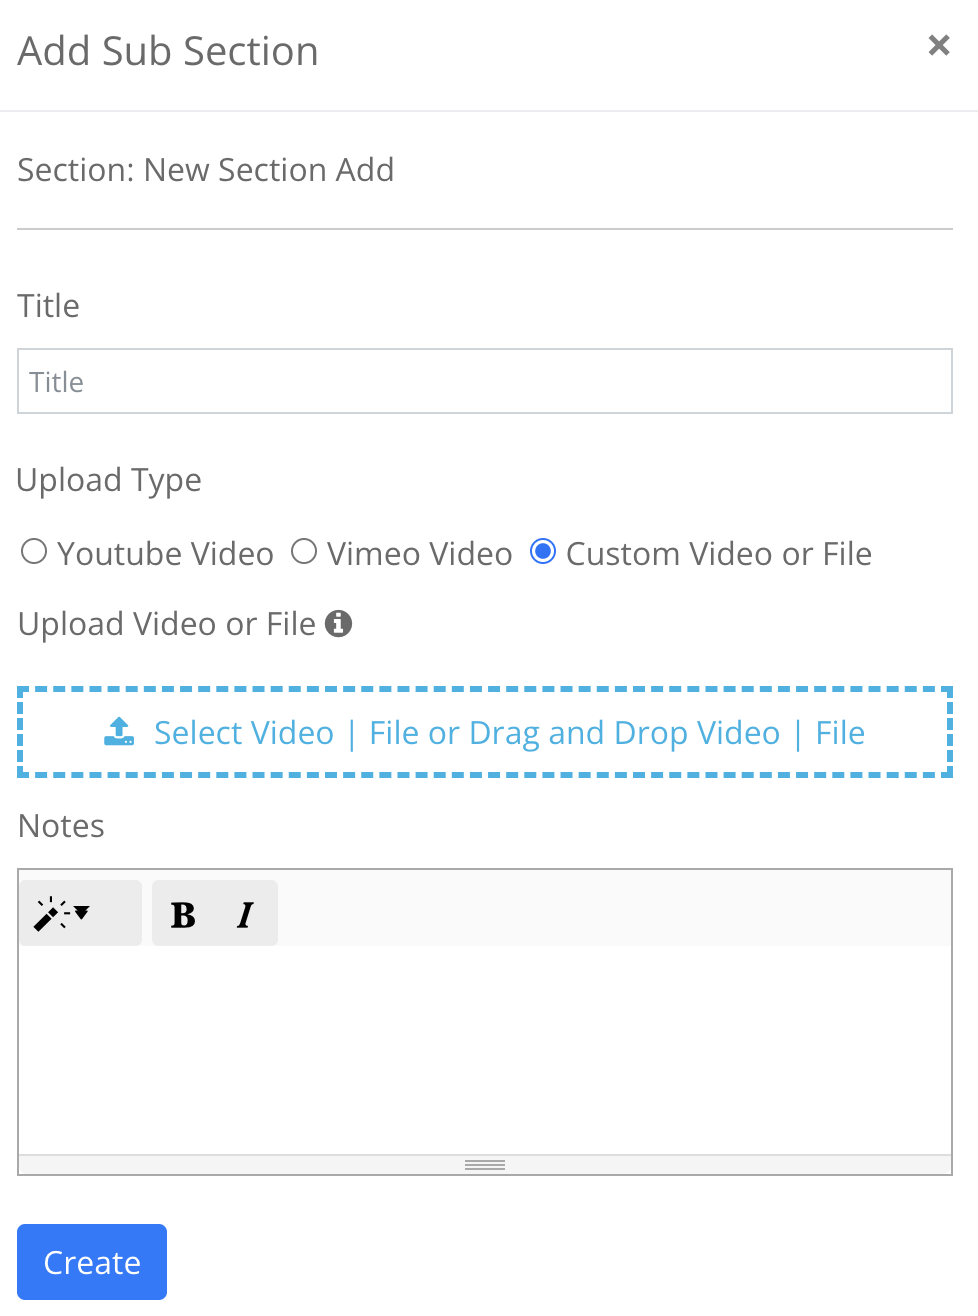Click the Vimeo Video label text
The width and height of the screenshot is (978, 1316).
click(420, 554)
